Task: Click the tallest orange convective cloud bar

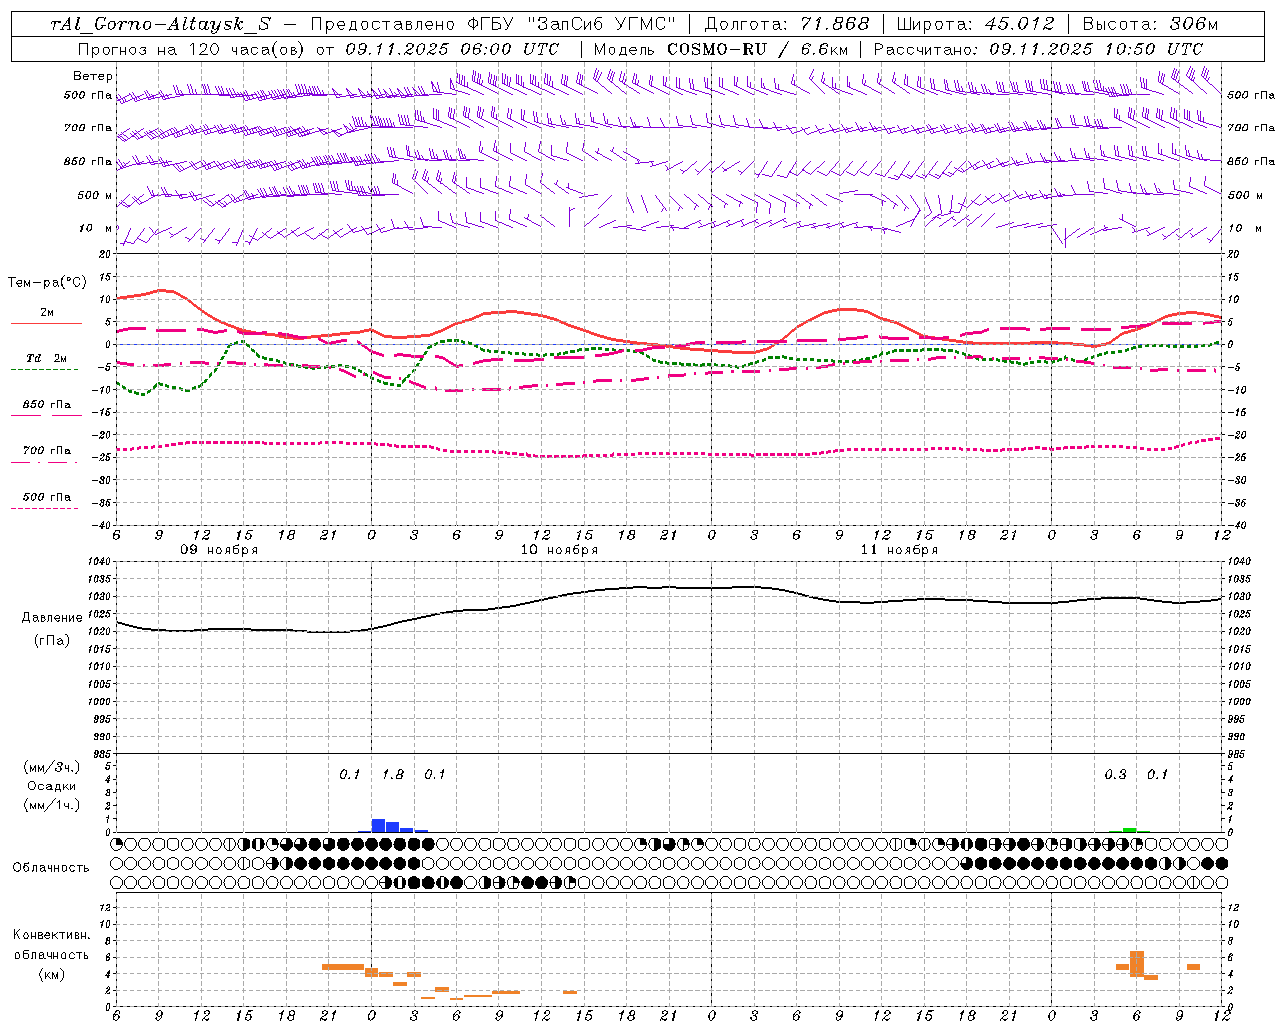Action: [1136, 964]
